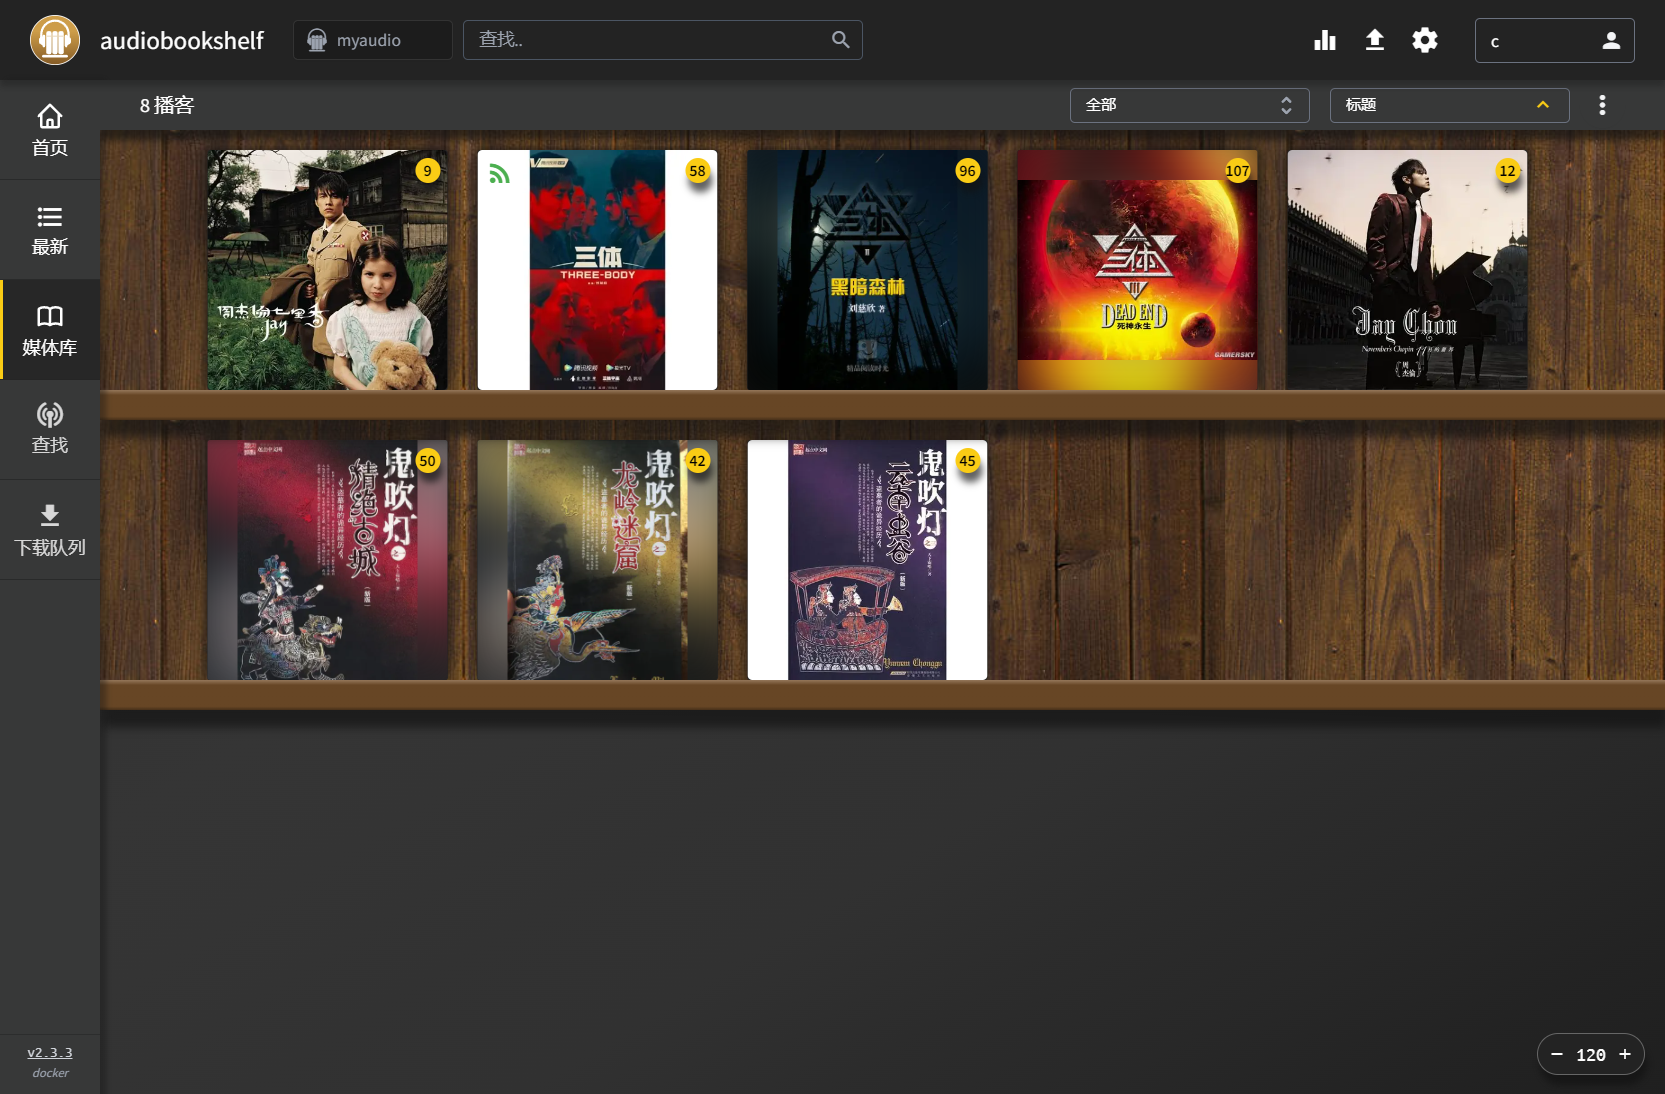Go to 首页 home in sidebar
Screen dimensions: 1665x1094
pyautogui.click(x=50, y=130)
